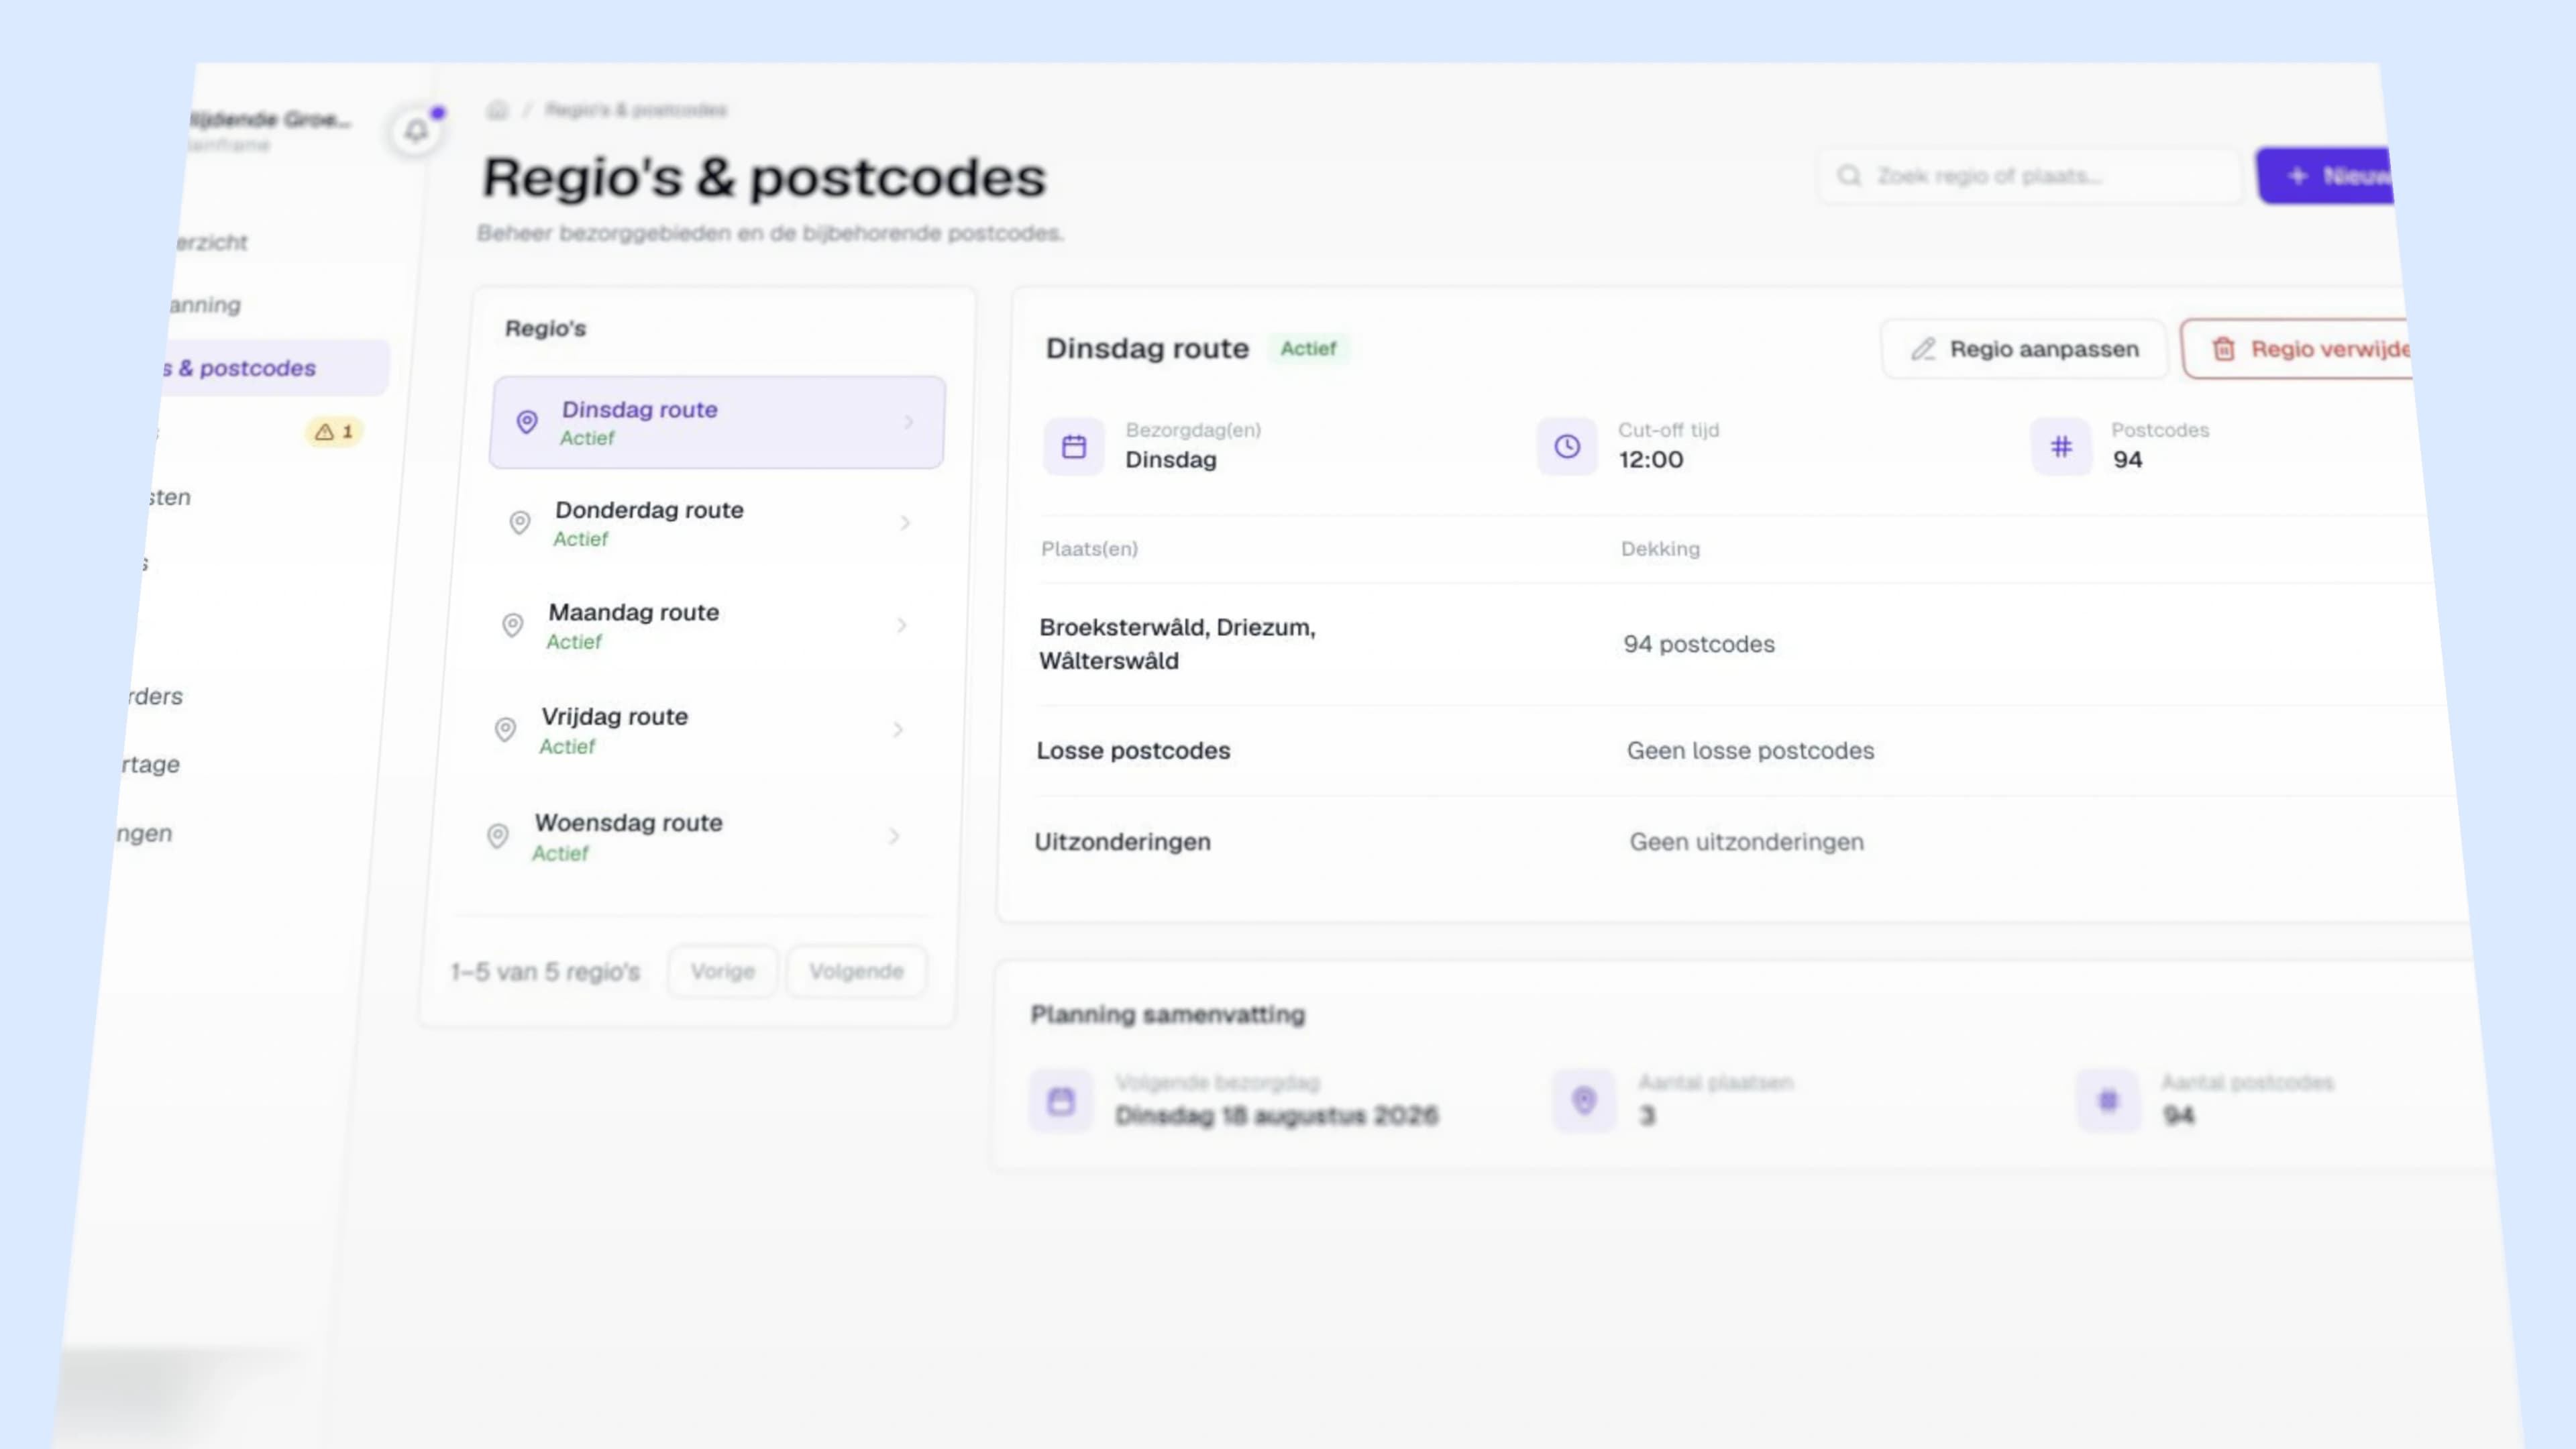Open the Regio's & postcodes sidebar item
The width and height of the screenshot is (2576, 1449).
point(275,367)
